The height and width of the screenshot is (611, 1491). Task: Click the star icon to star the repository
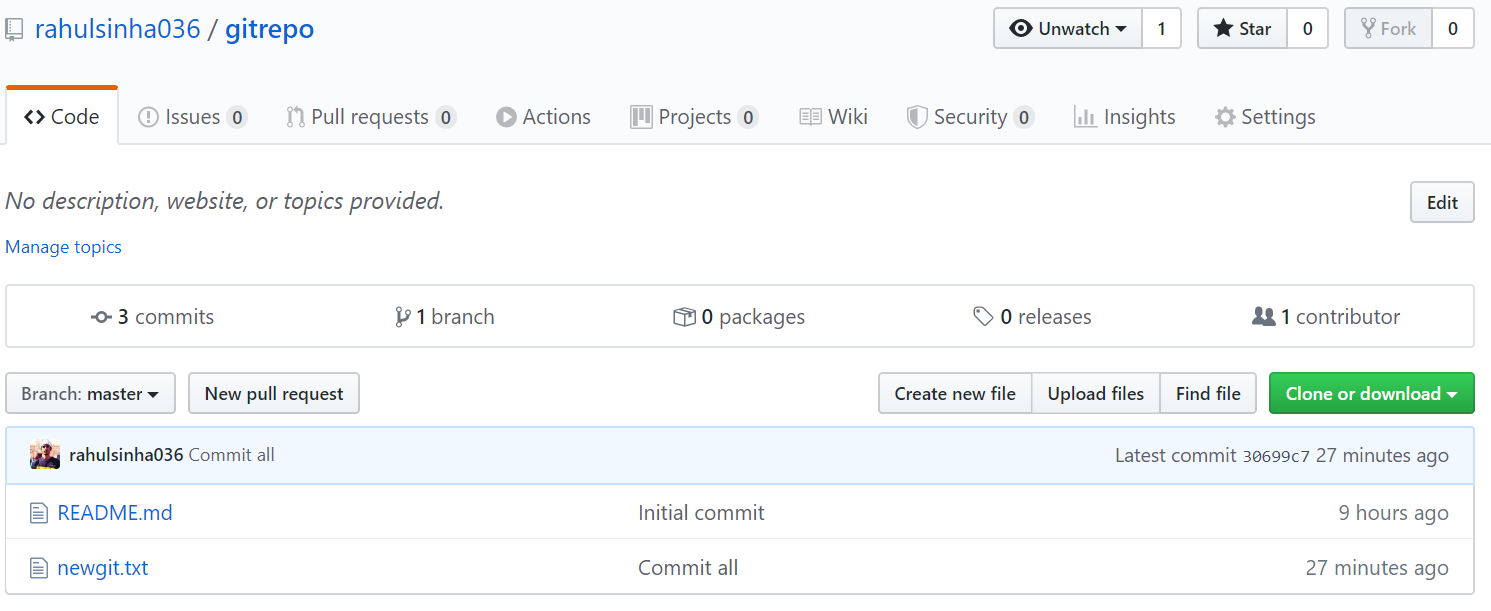tap(1222, 28)
